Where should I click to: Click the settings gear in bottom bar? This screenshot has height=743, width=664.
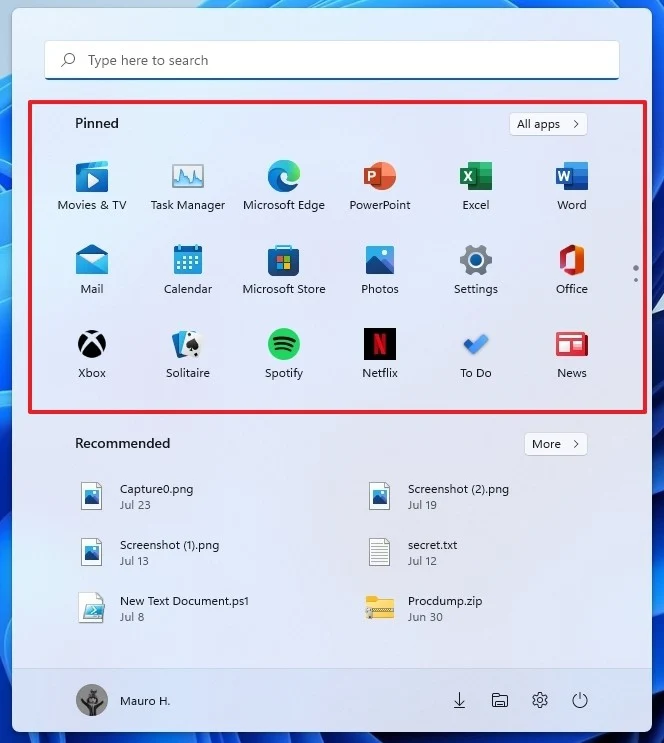pyautogui.click(x=540, y=700)
